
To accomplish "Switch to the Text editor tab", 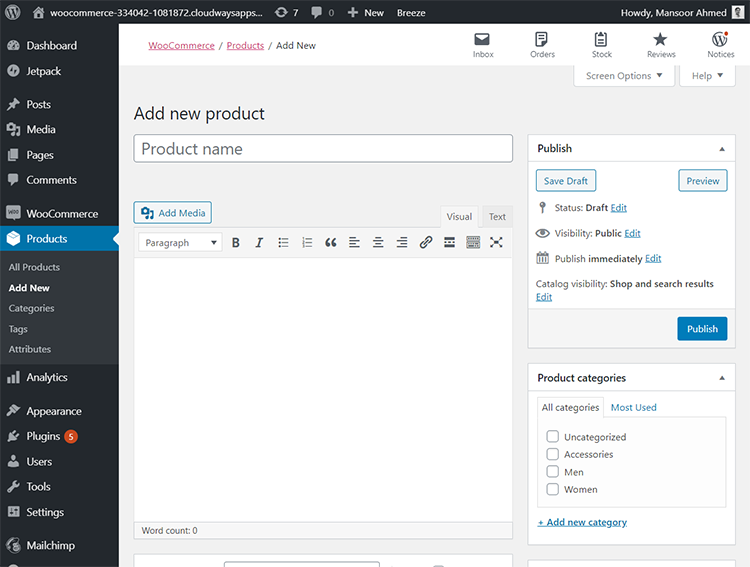I will (497, 217).
